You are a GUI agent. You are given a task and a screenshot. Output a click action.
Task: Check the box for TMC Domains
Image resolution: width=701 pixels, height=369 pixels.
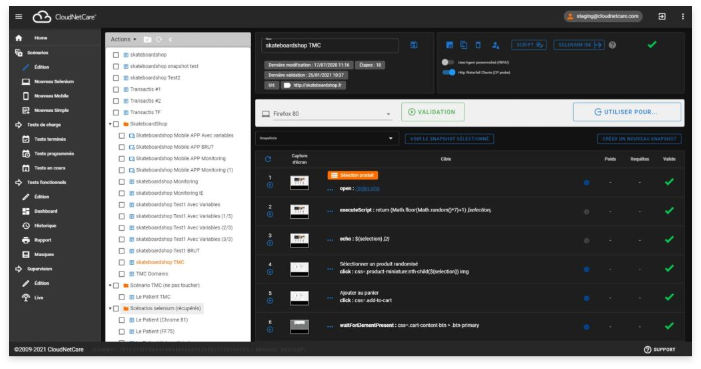122,274
